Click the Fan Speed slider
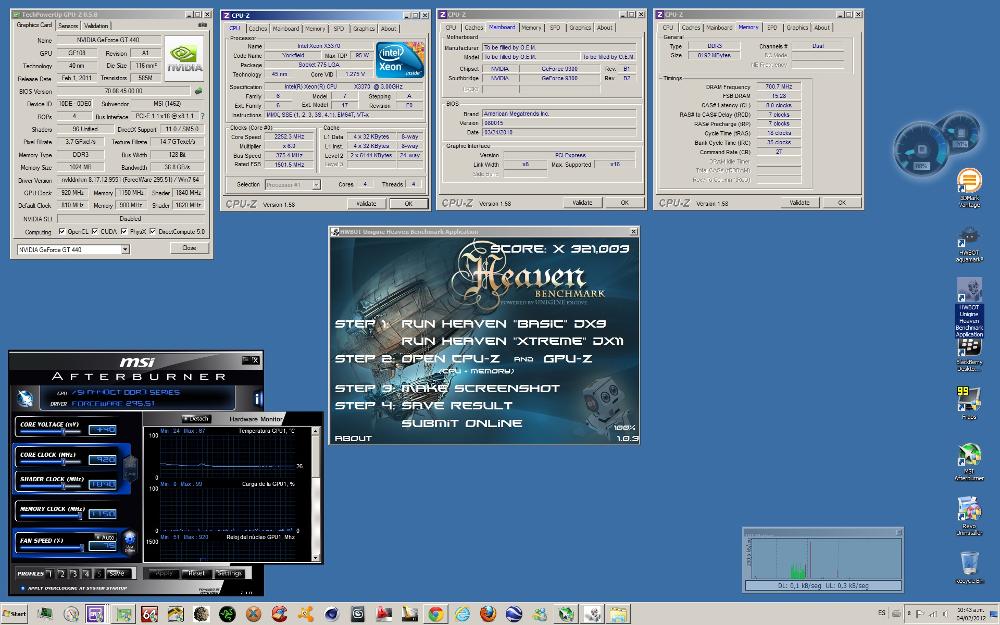This screenshot has height=625, width=1000. click(51, 548)
